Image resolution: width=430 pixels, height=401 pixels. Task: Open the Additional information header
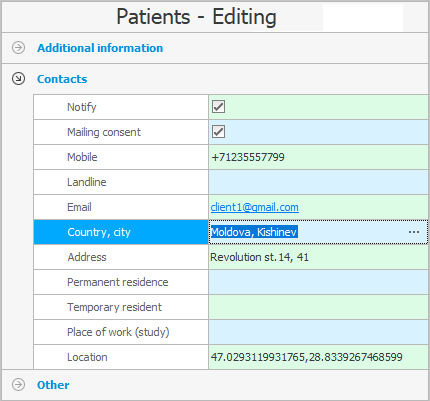[x=100, y=48]
